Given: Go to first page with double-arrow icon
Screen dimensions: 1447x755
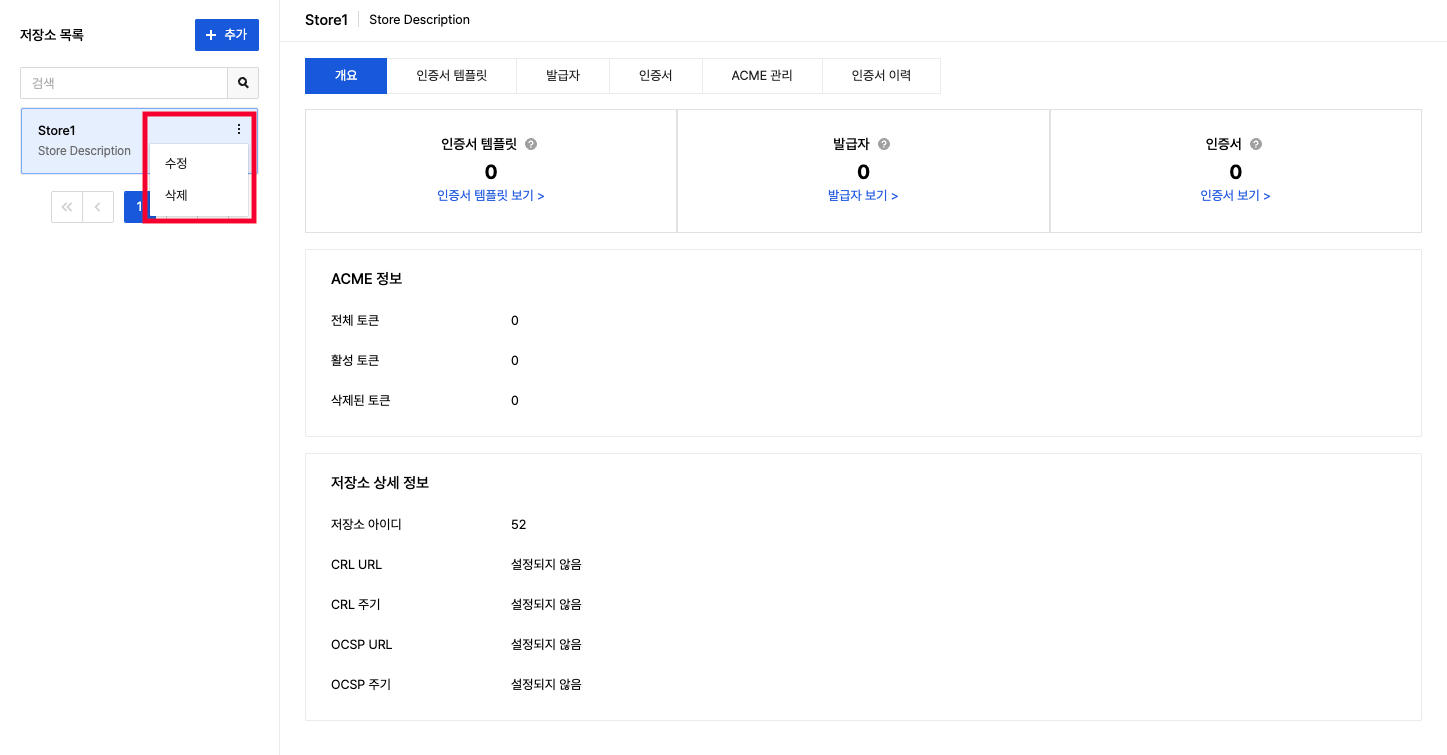Looking at the screenshot, I should tap(67, 207).
